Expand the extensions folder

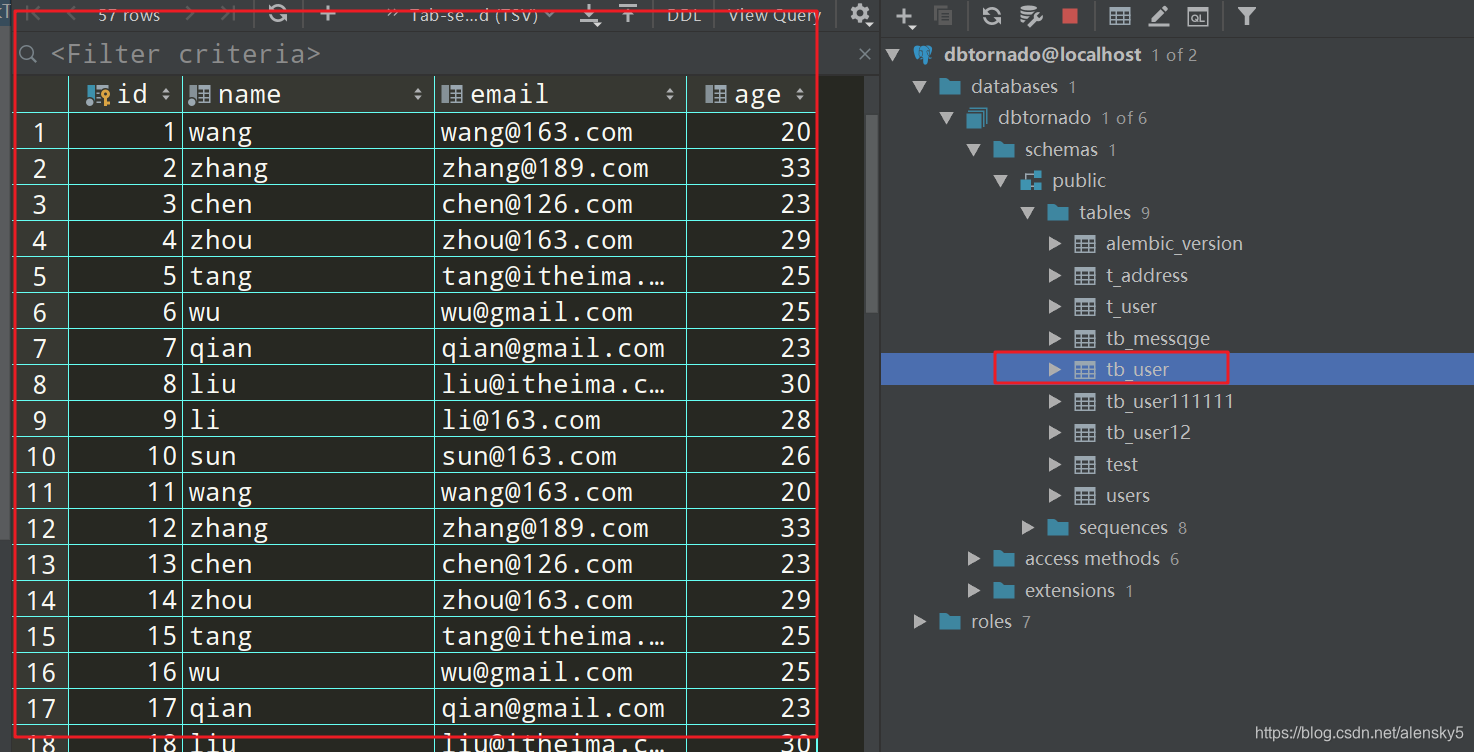974,591
